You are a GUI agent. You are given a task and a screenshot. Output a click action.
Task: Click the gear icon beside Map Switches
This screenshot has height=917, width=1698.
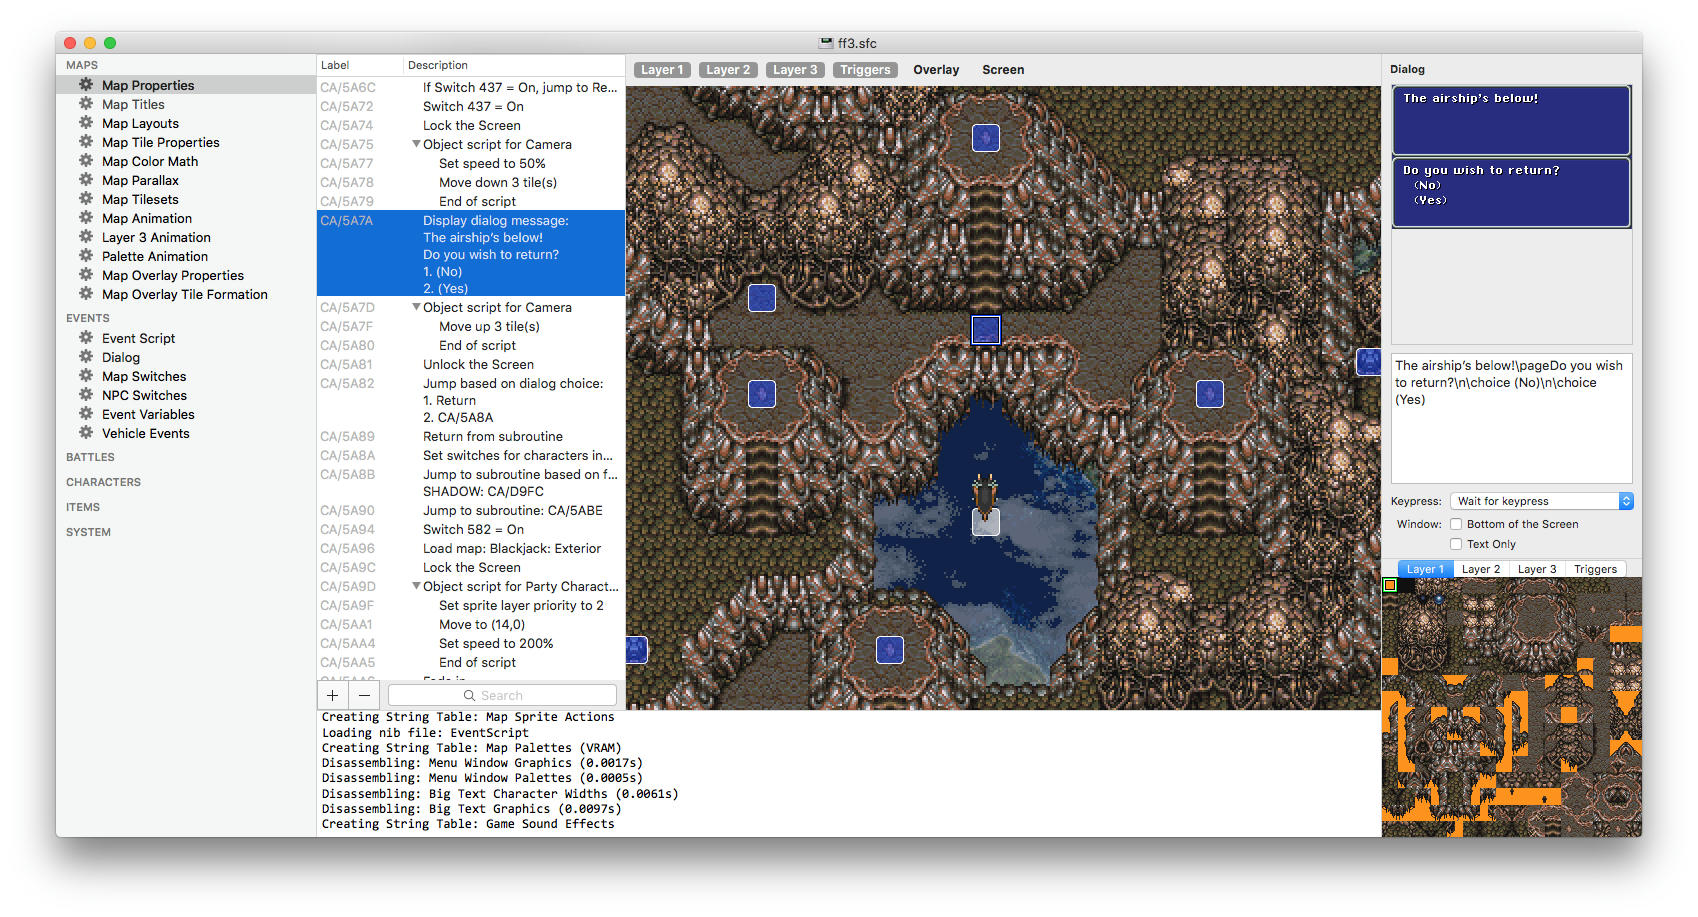point(86,376)
